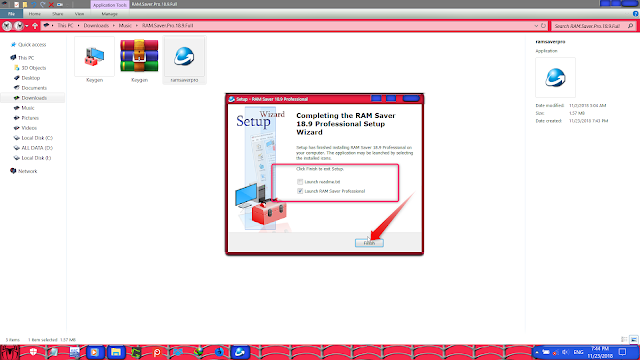Click the ramsaverpro preview icon in details pane
This screenshot has width=640, height=360.
[x=555, y=78]
